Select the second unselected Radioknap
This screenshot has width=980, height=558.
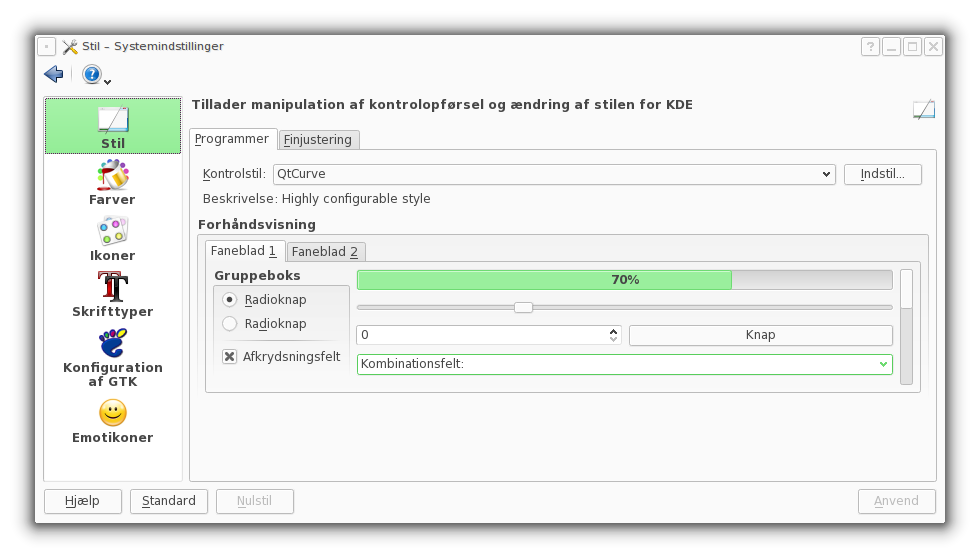pos(230,324)
